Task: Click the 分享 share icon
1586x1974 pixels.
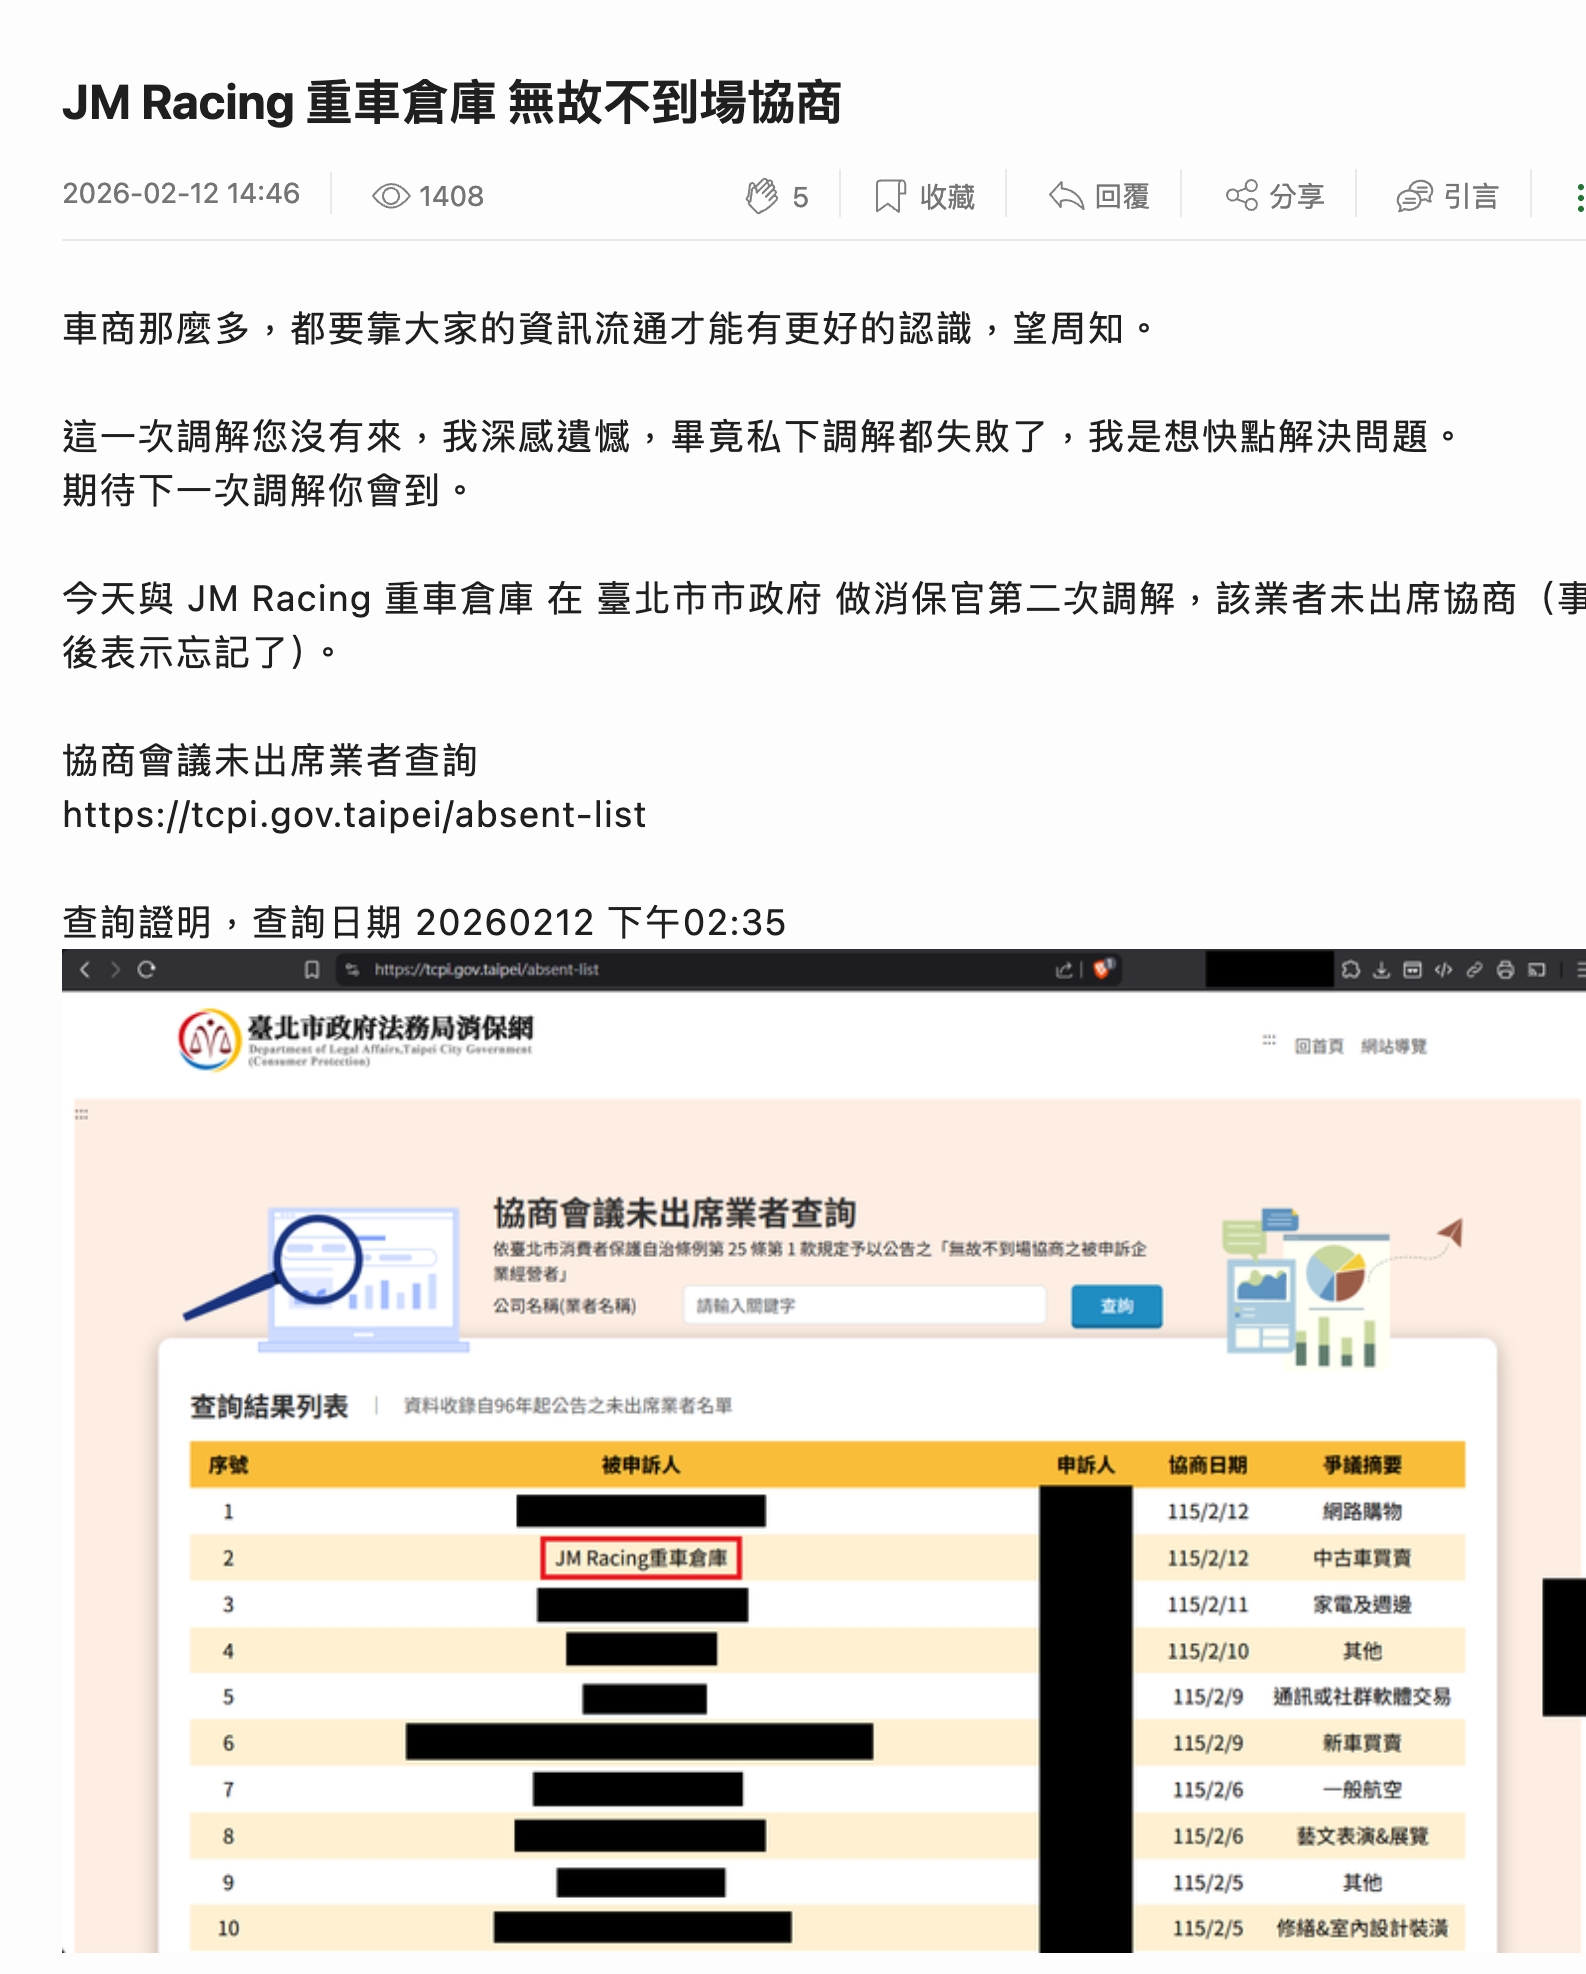Action: (1242, 196)
